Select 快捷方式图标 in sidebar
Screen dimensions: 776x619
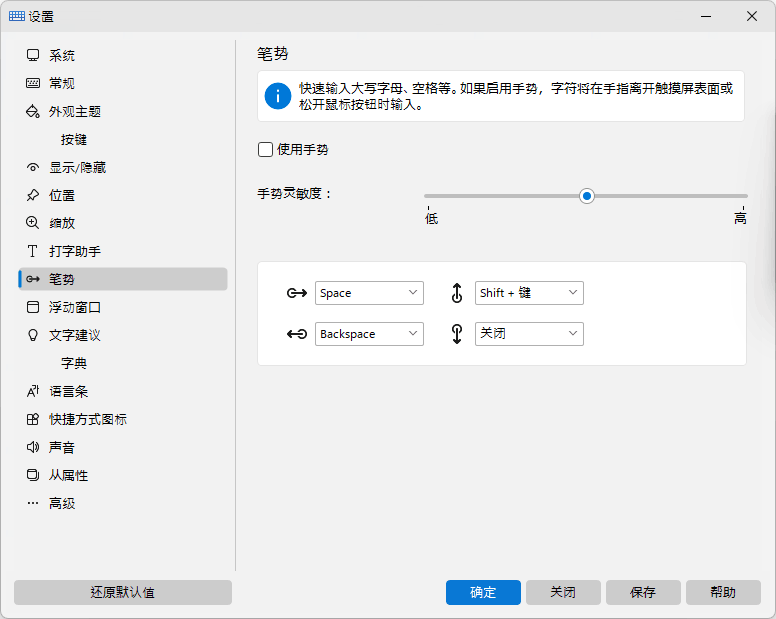123,420
